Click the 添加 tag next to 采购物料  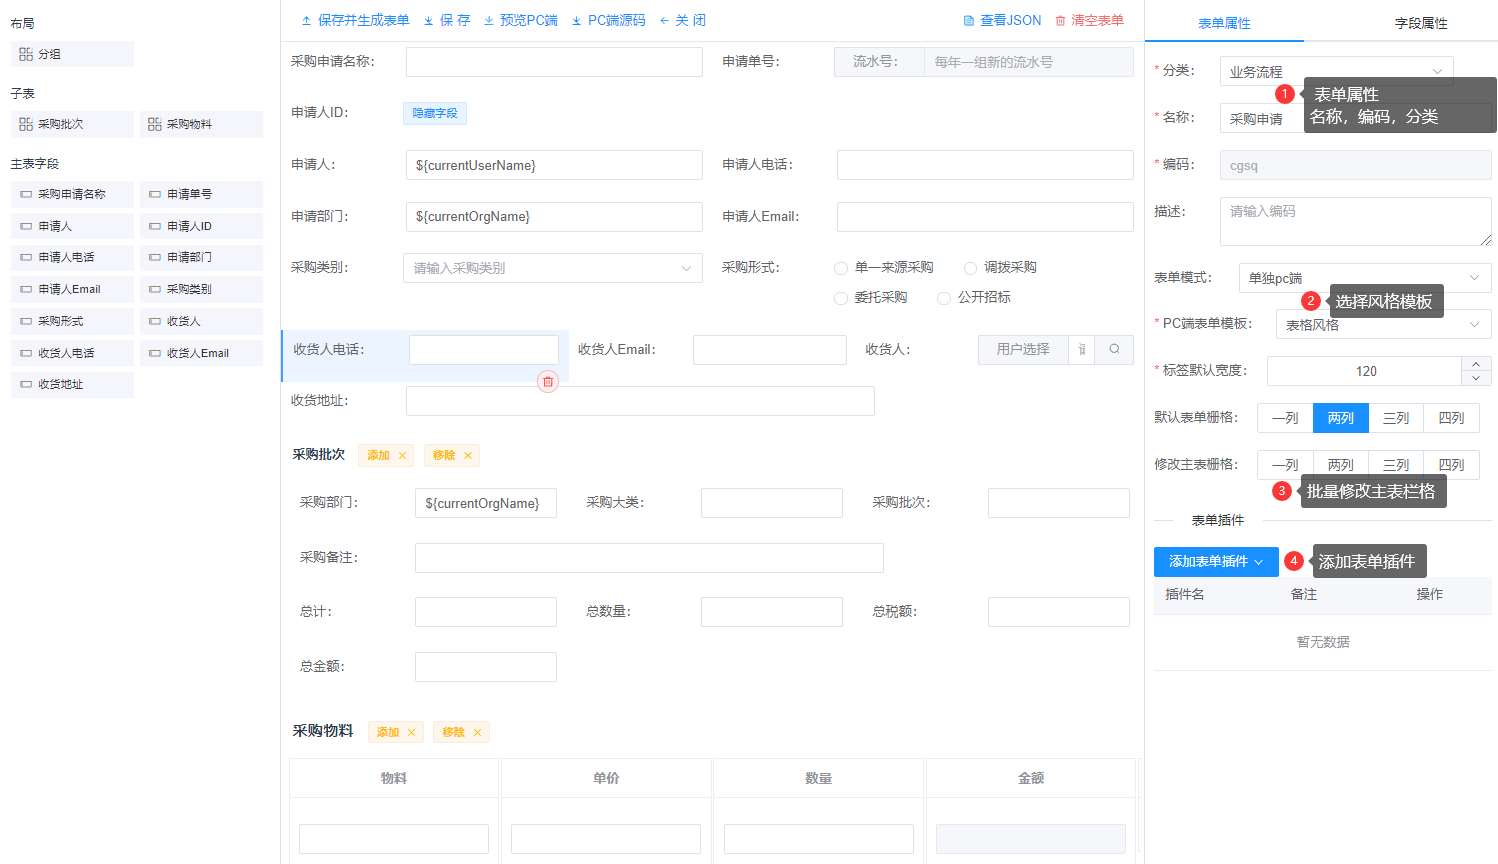coord(396,732)
